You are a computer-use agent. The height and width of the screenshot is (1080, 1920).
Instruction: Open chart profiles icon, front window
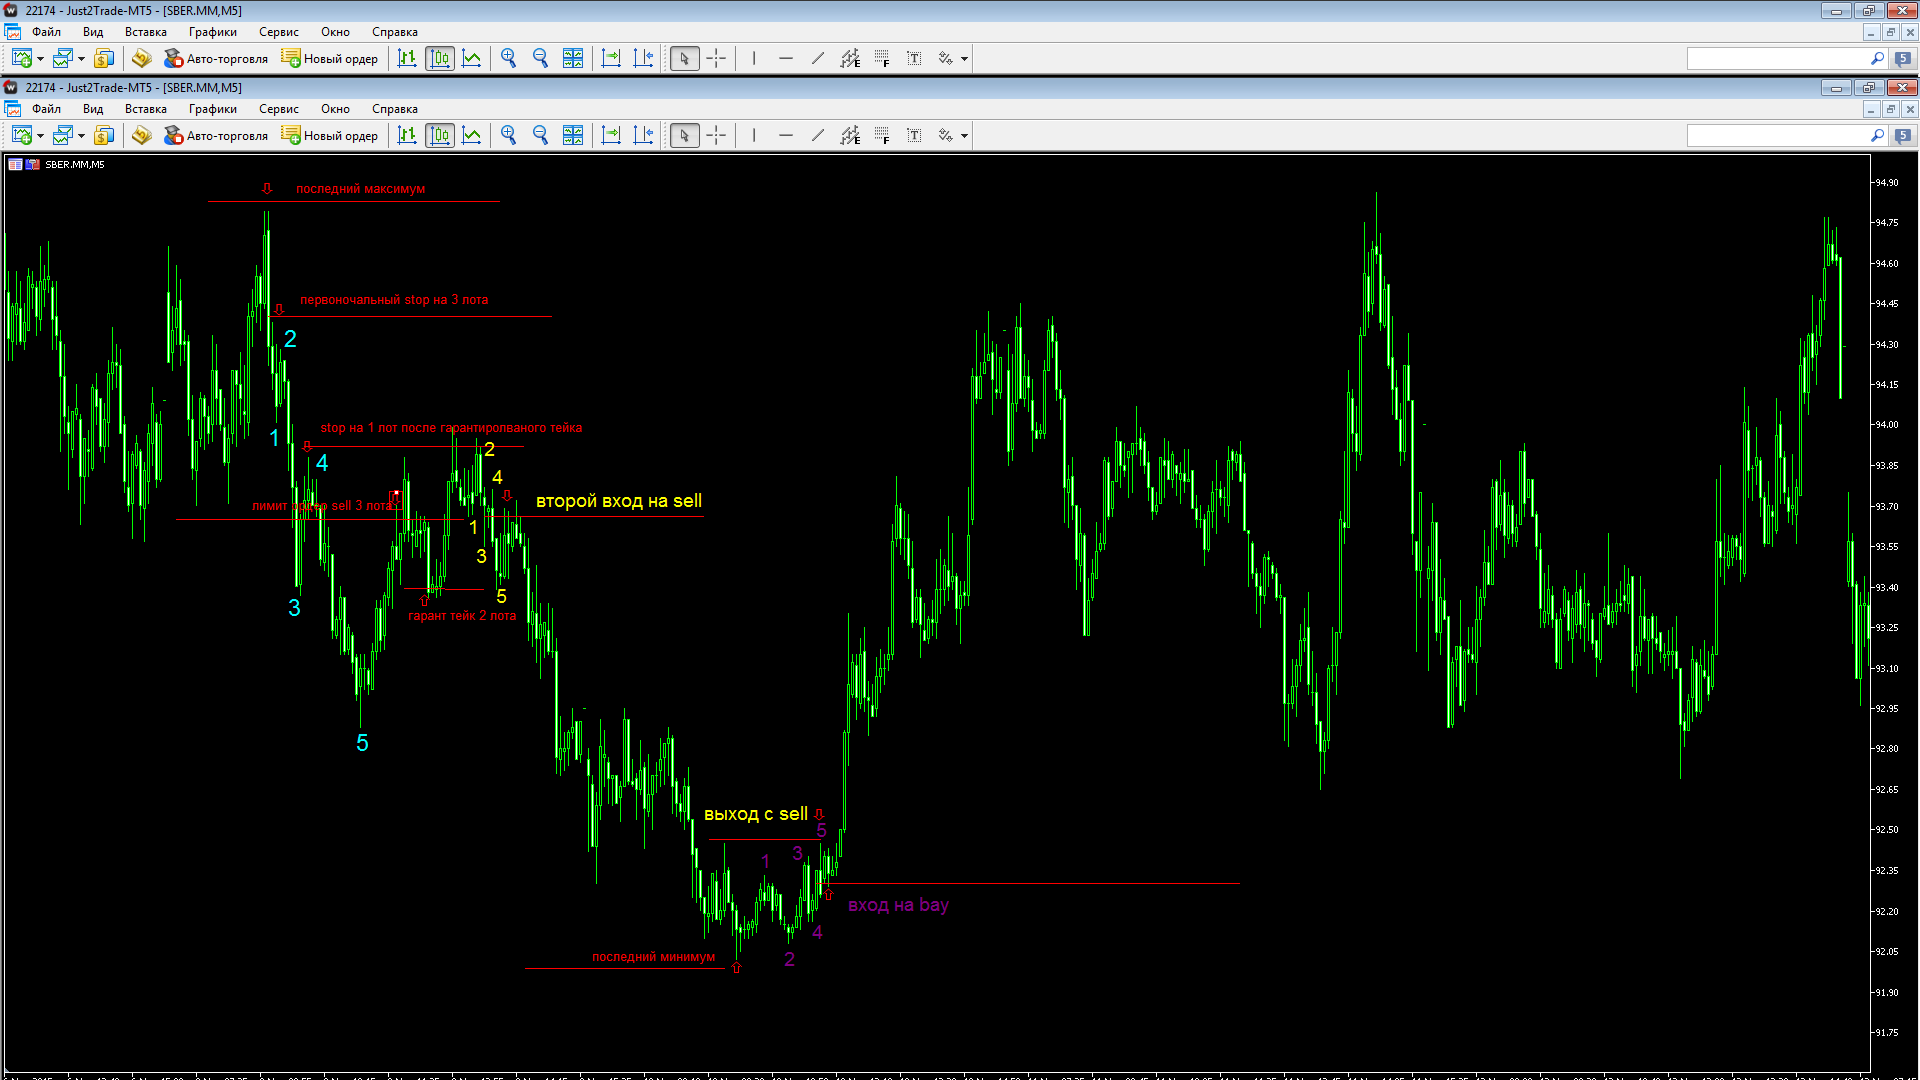[63, 136]
